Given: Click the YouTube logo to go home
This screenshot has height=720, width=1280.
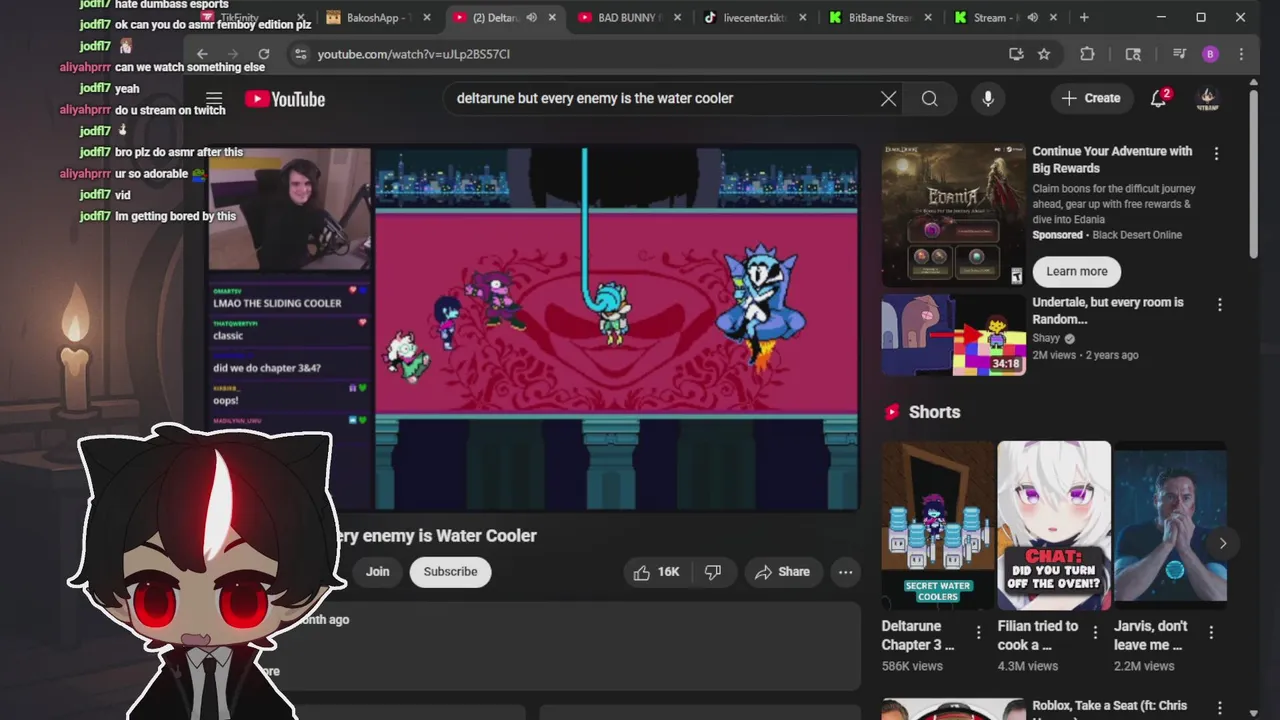Looking at the screenshot, I should (285, 98).
